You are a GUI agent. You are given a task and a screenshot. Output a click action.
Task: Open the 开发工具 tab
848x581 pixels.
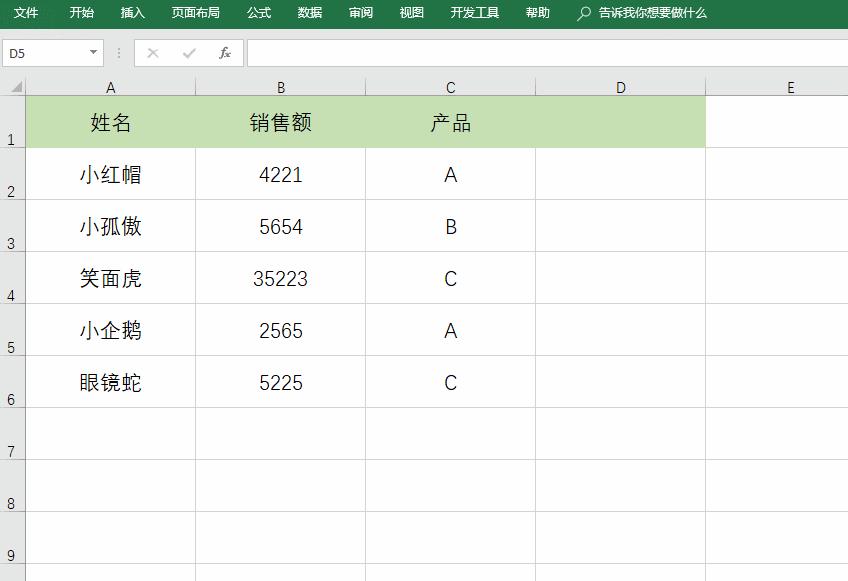click(x=473, y=13)
